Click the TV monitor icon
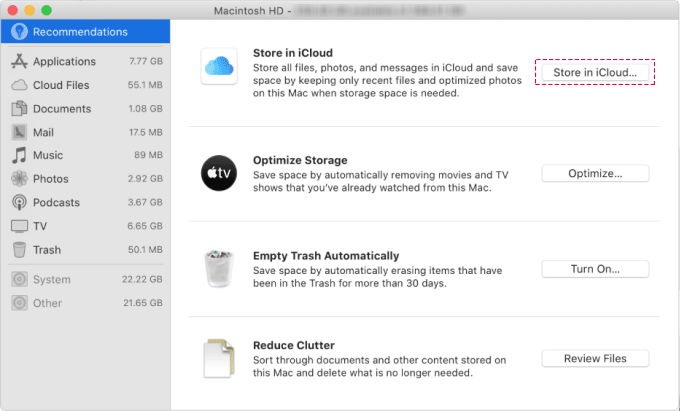The image size is (680, 411). pos(19,226)
